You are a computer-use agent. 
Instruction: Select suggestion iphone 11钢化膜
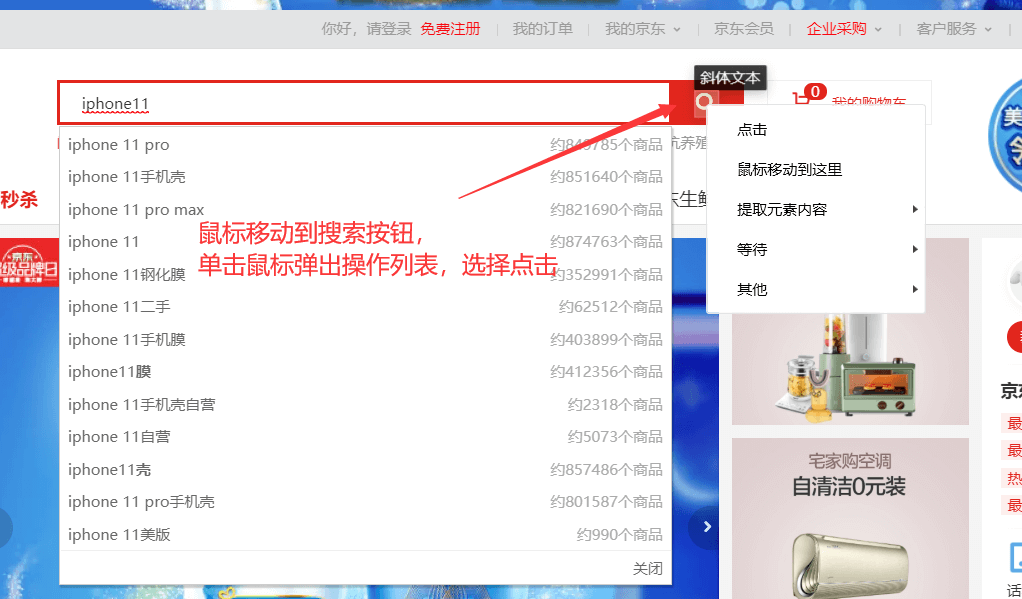[365, 274]
